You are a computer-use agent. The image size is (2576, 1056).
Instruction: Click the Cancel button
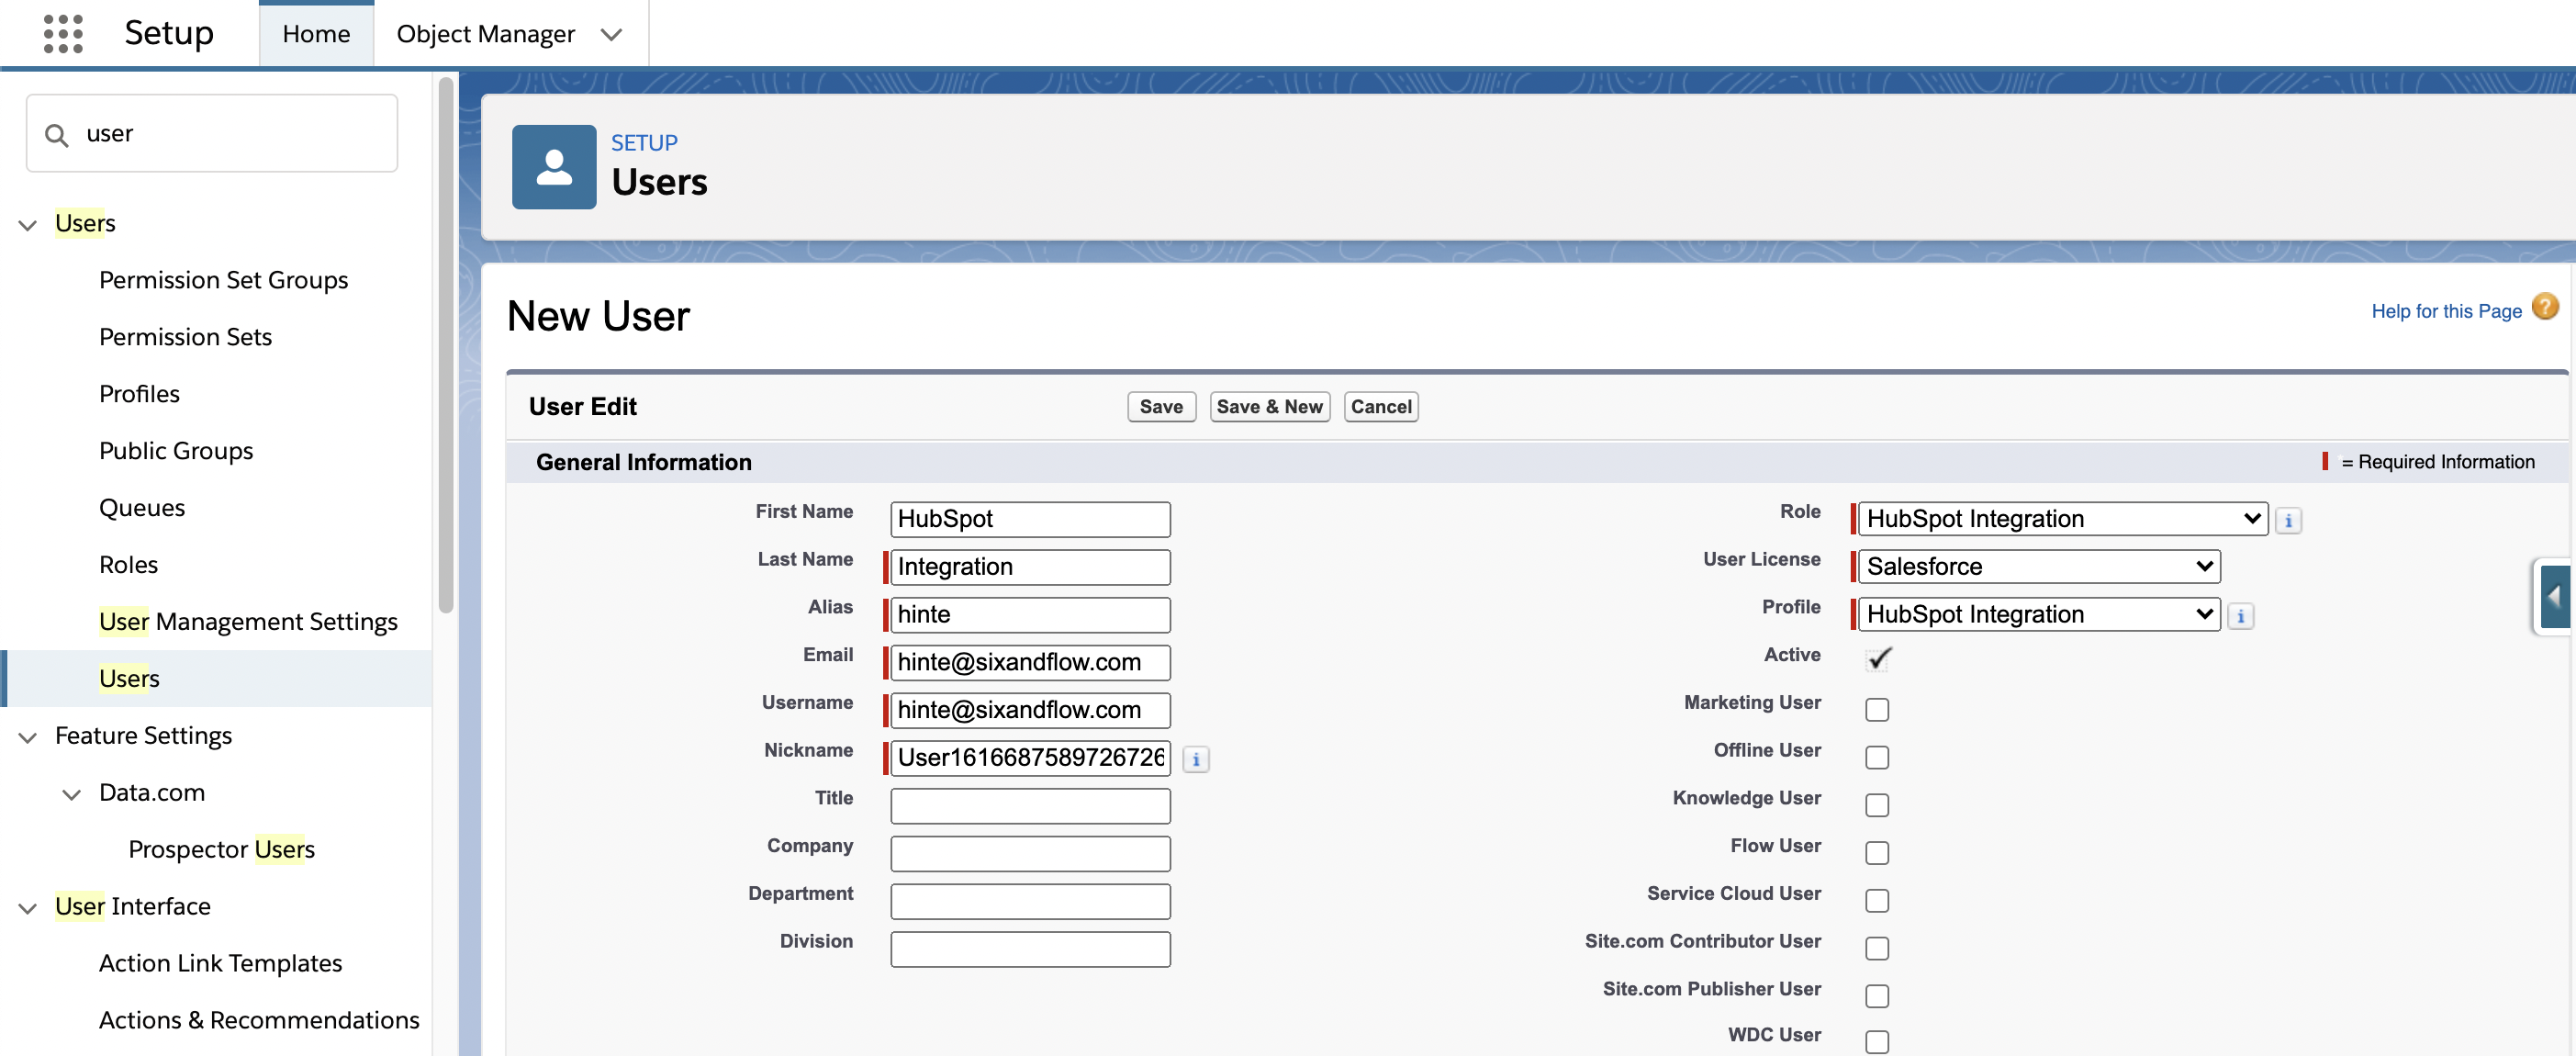tap(1380, 407)
